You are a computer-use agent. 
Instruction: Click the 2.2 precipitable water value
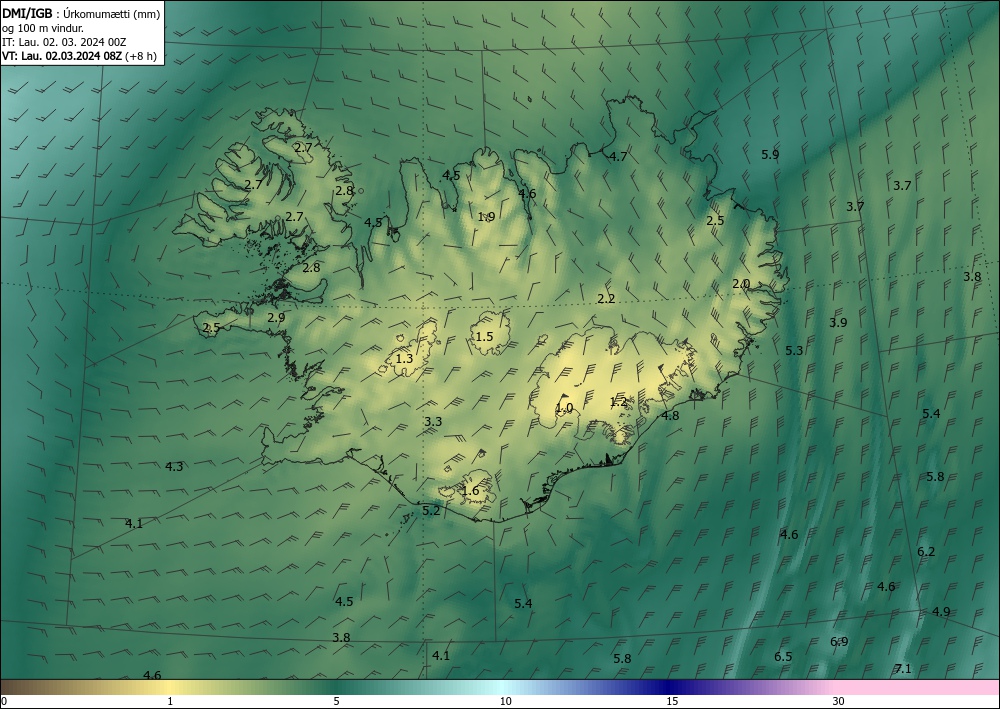[606, 299]
